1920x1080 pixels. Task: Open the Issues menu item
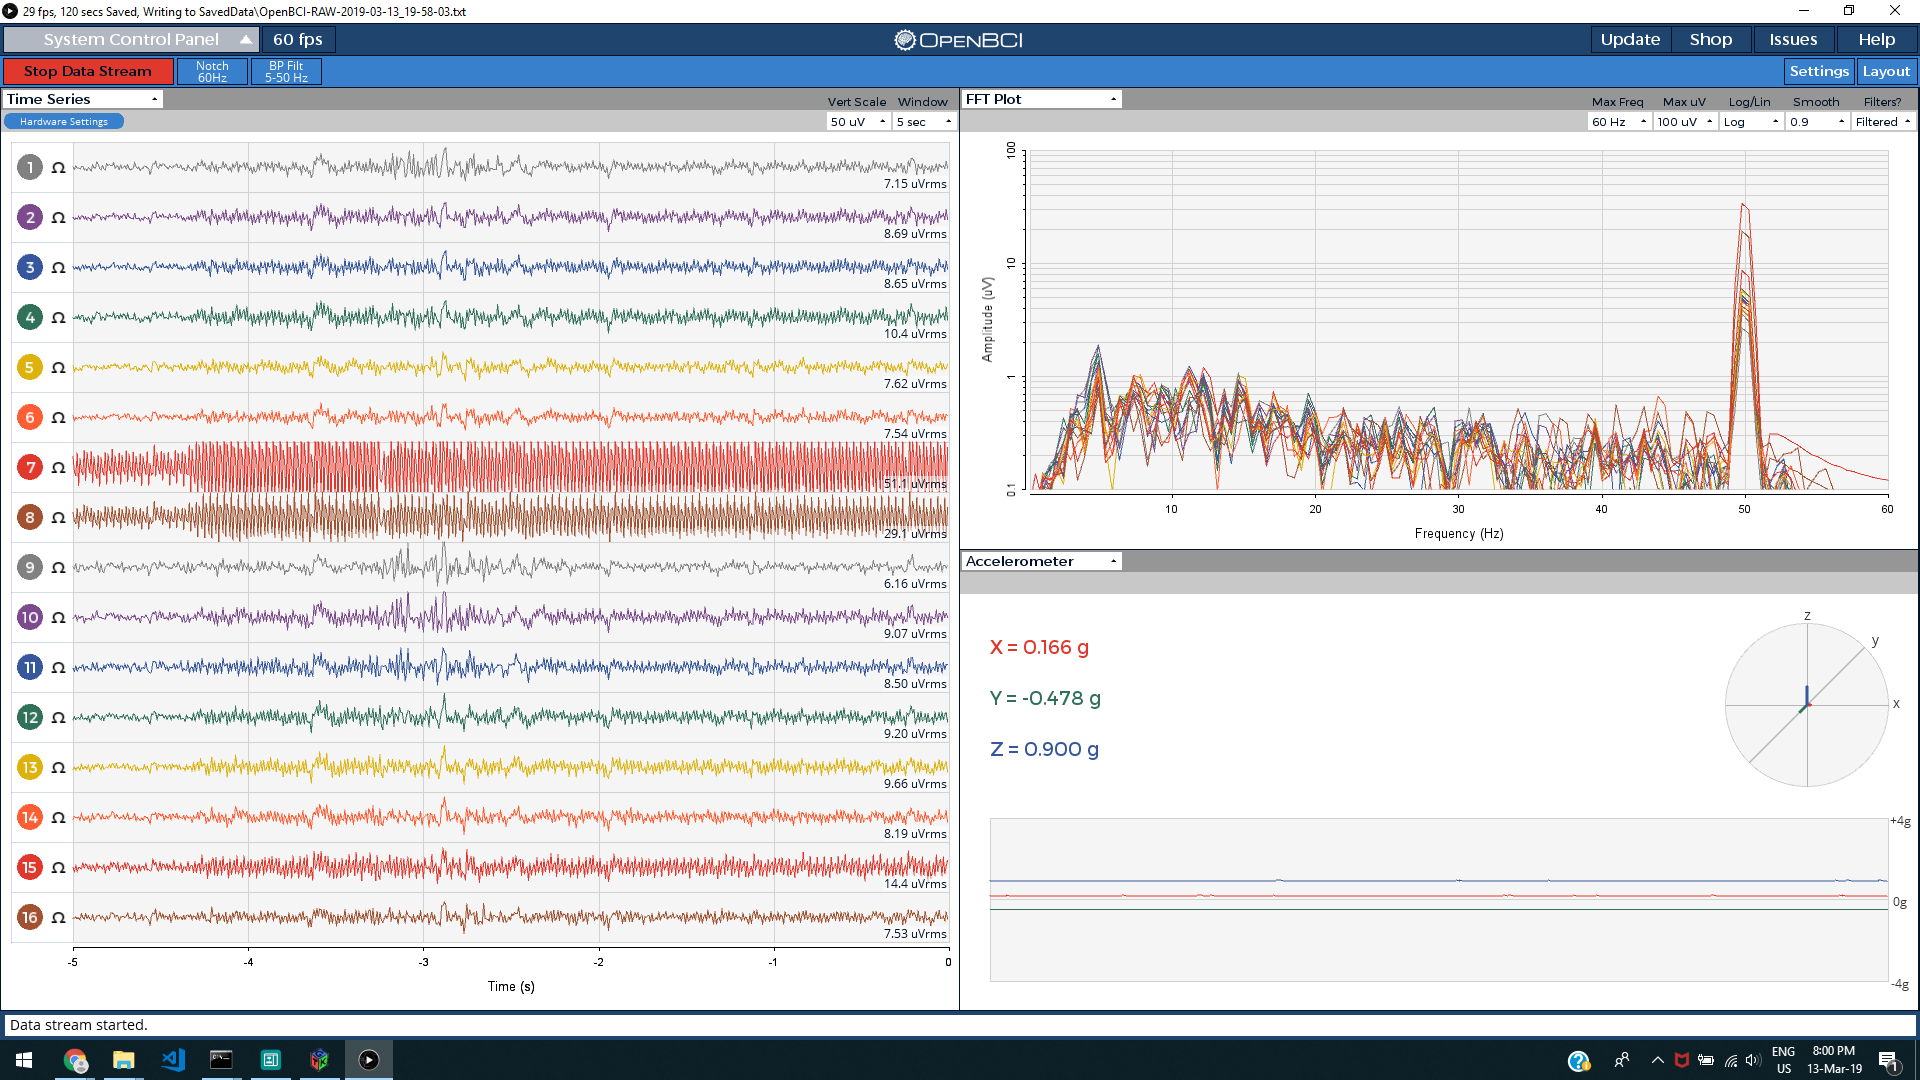[1792, 40]
